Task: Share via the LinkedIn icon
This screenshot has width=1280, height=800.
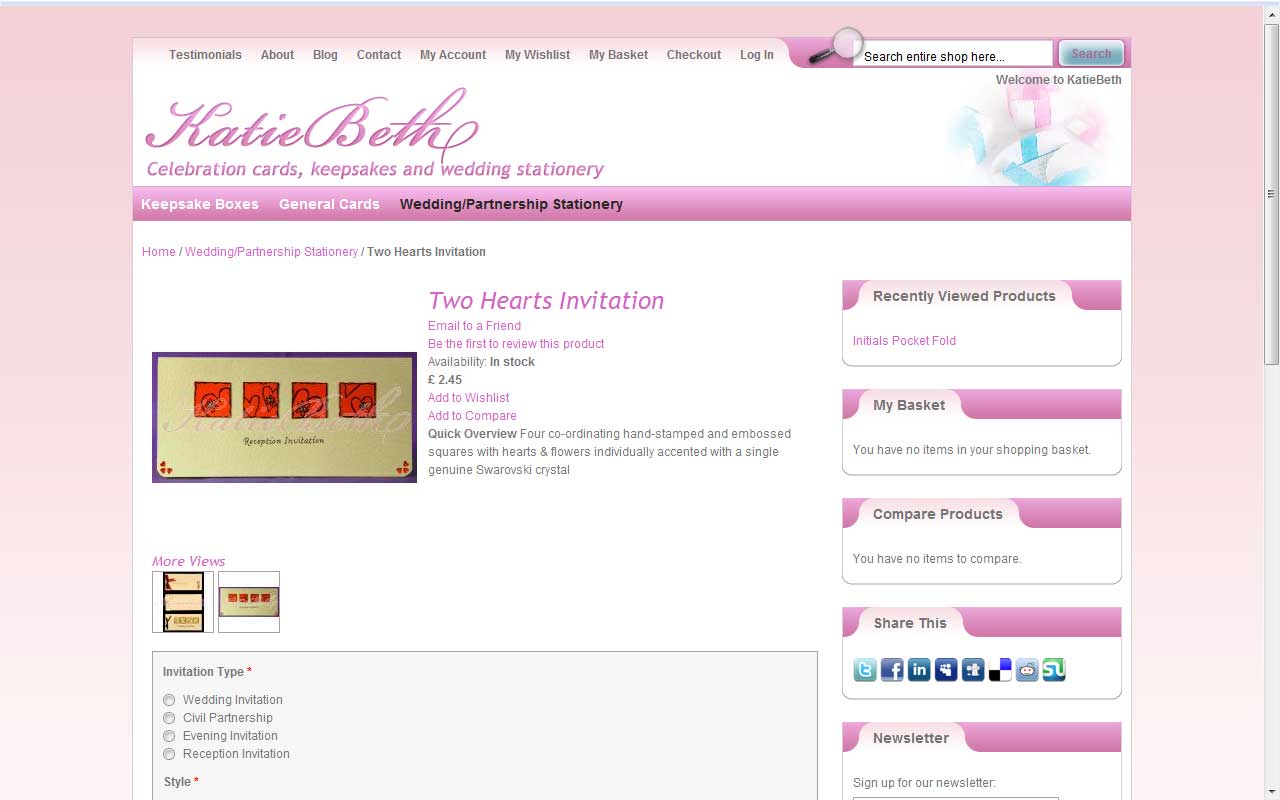Action: coord(919,670)
